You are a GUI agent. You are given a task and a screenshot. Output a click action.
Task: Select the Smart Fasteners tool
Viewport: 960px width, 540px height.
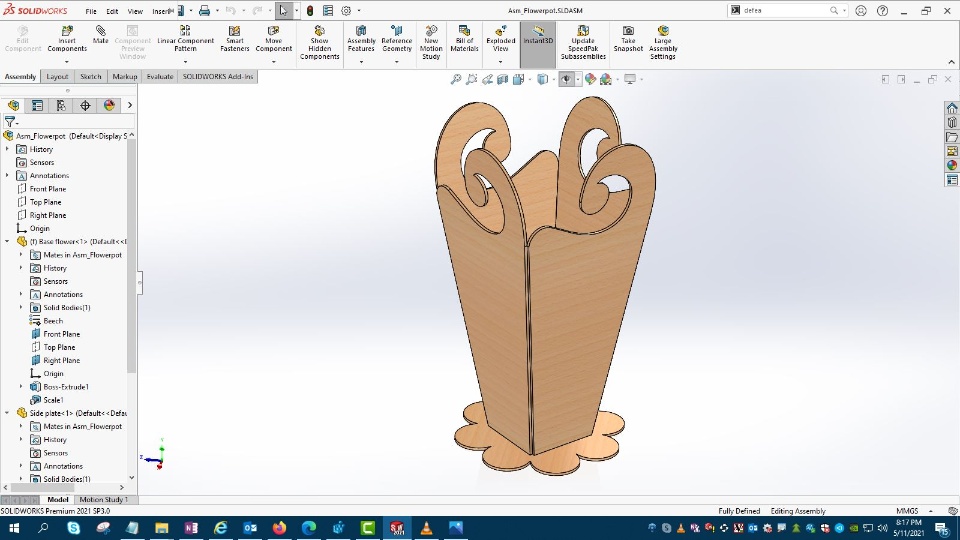234,39
